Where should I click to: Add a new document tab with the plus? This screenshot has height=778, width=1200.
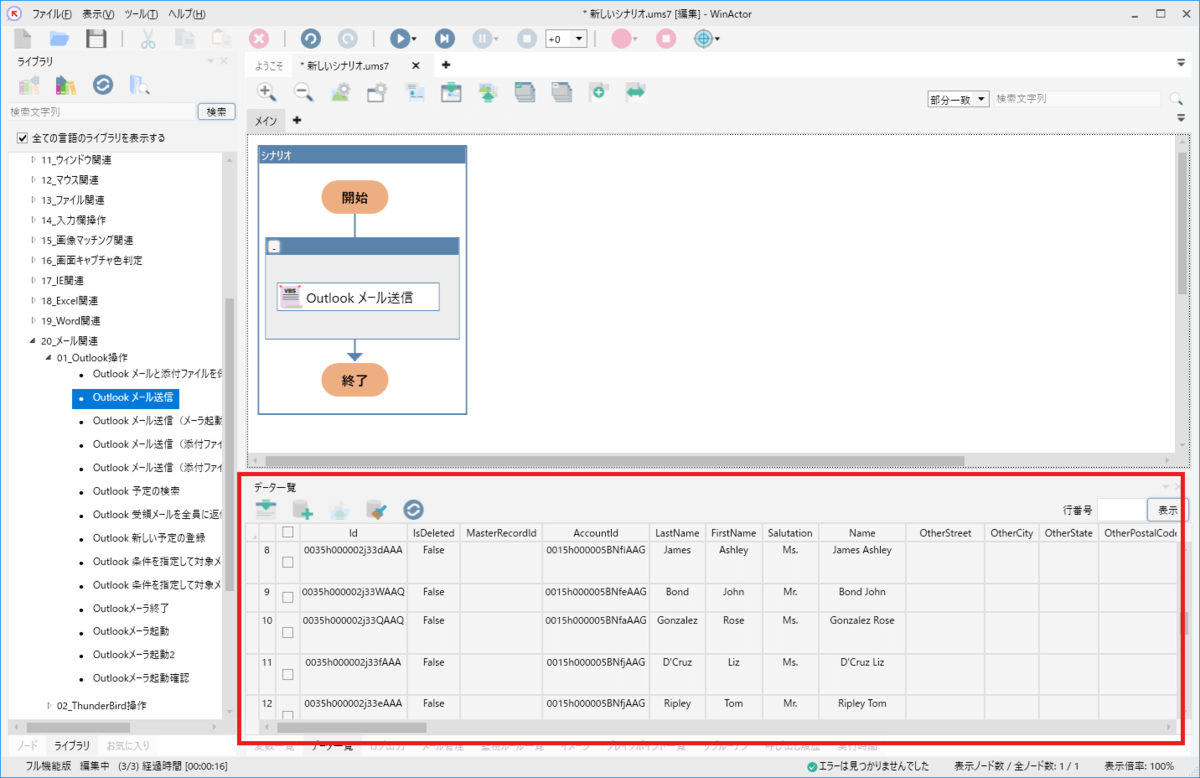445,64
